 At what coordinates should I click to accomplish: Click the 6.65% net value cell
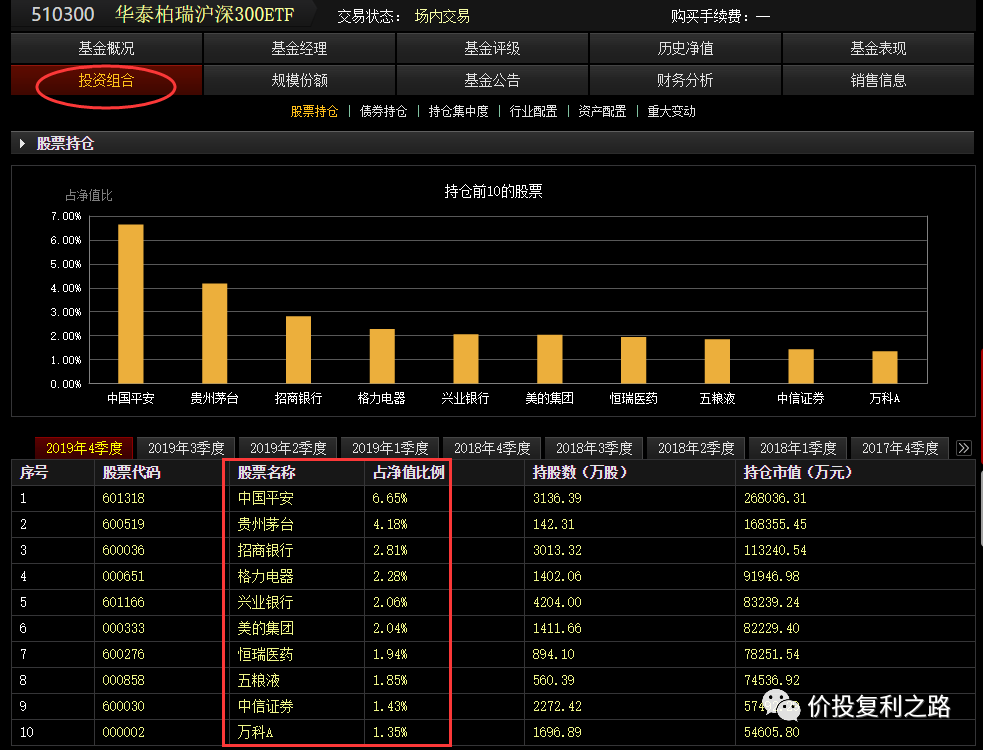coord(390,499)
